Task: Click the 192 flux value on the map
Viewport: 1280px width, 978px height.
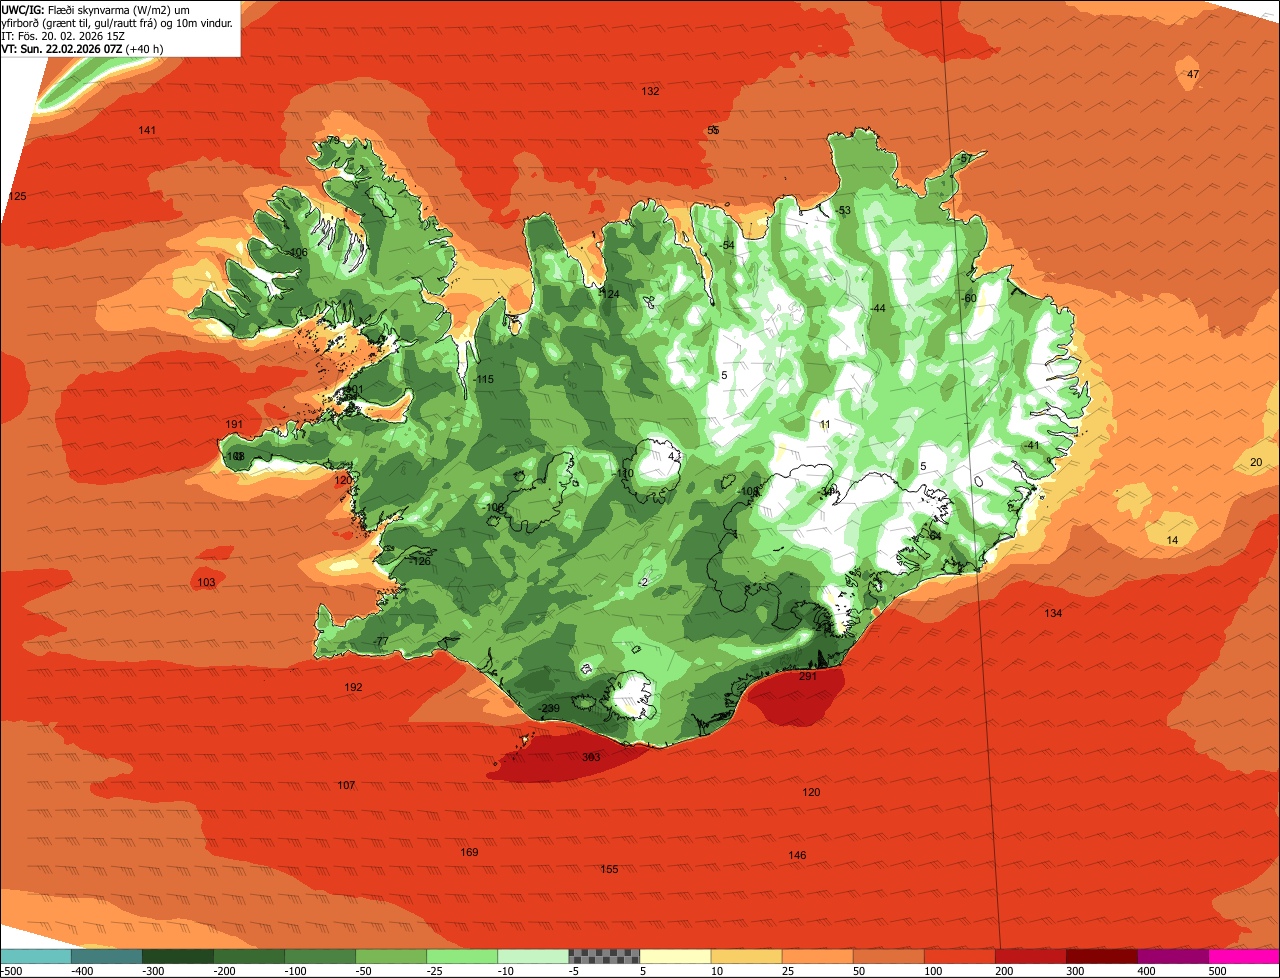Action: click(353, 687)
